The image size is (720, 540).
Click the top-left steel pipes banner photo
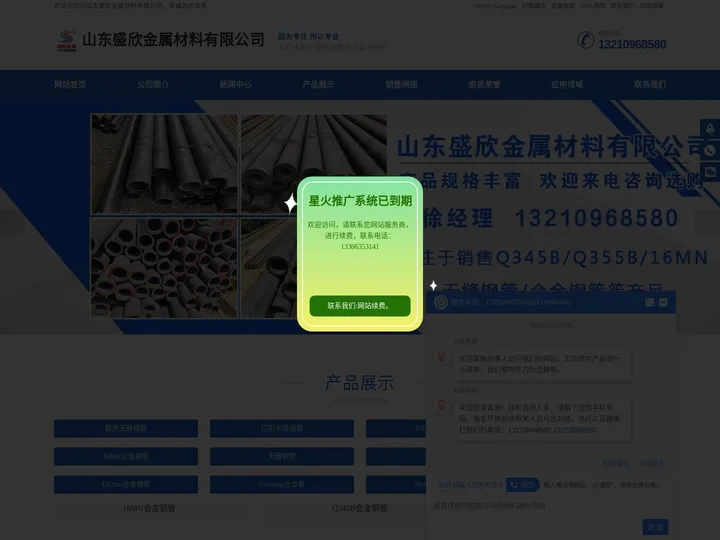[164, 164]
